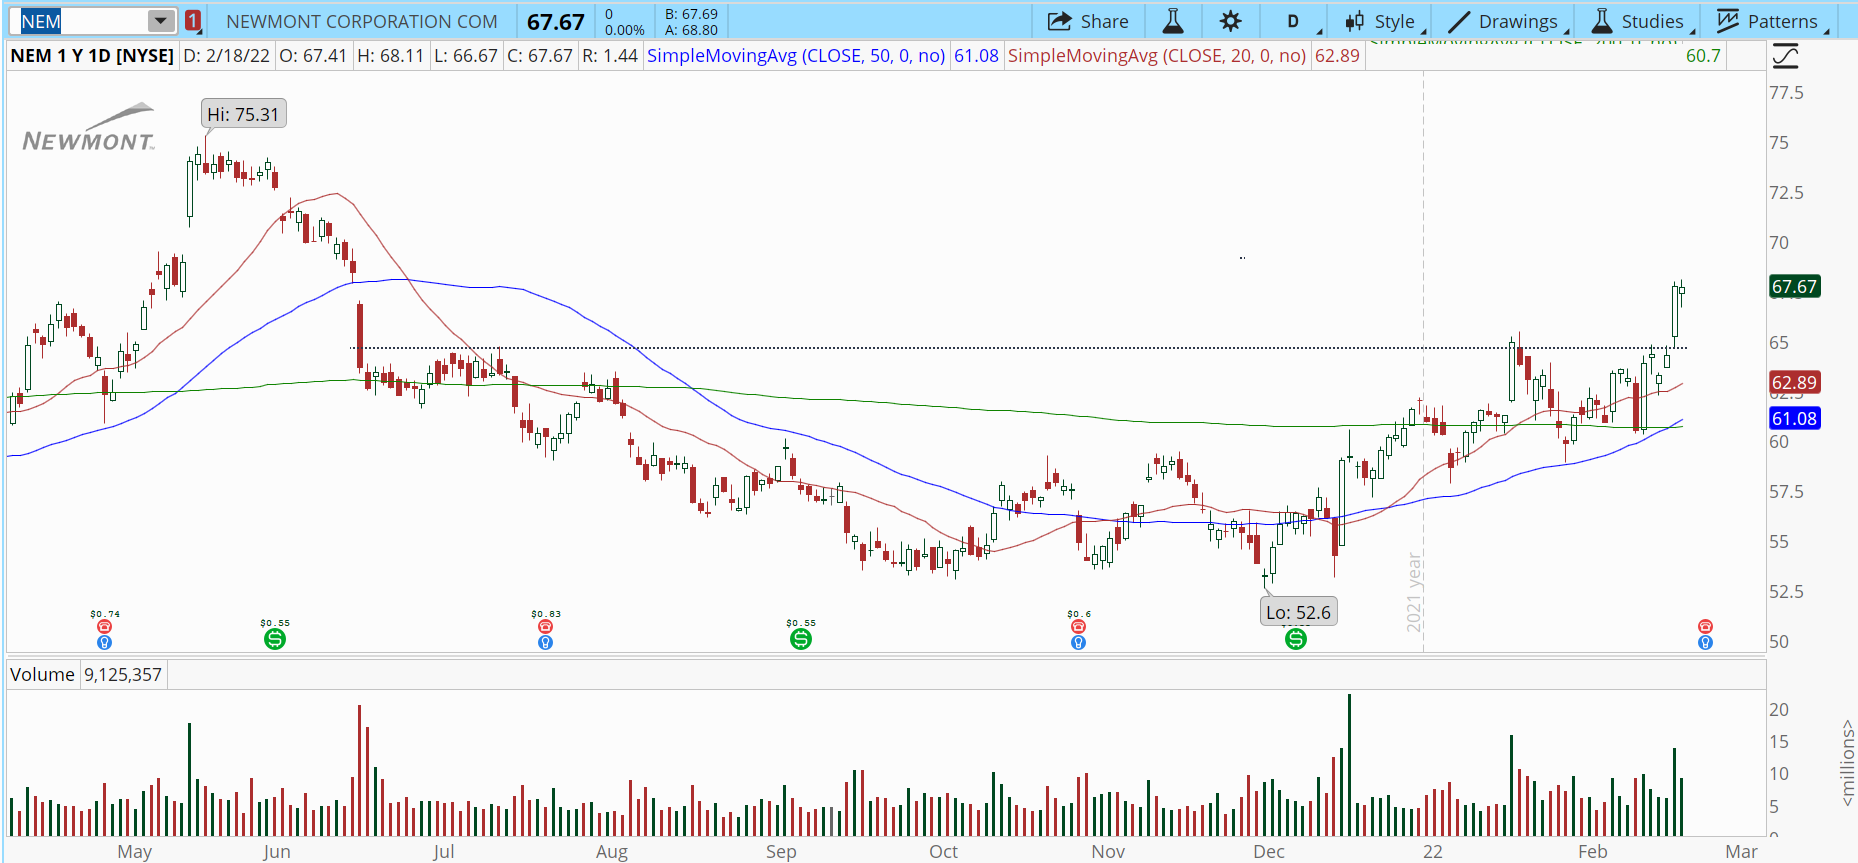Open chart settings gear icon

pyautogui.click(x=1231, y=21)
